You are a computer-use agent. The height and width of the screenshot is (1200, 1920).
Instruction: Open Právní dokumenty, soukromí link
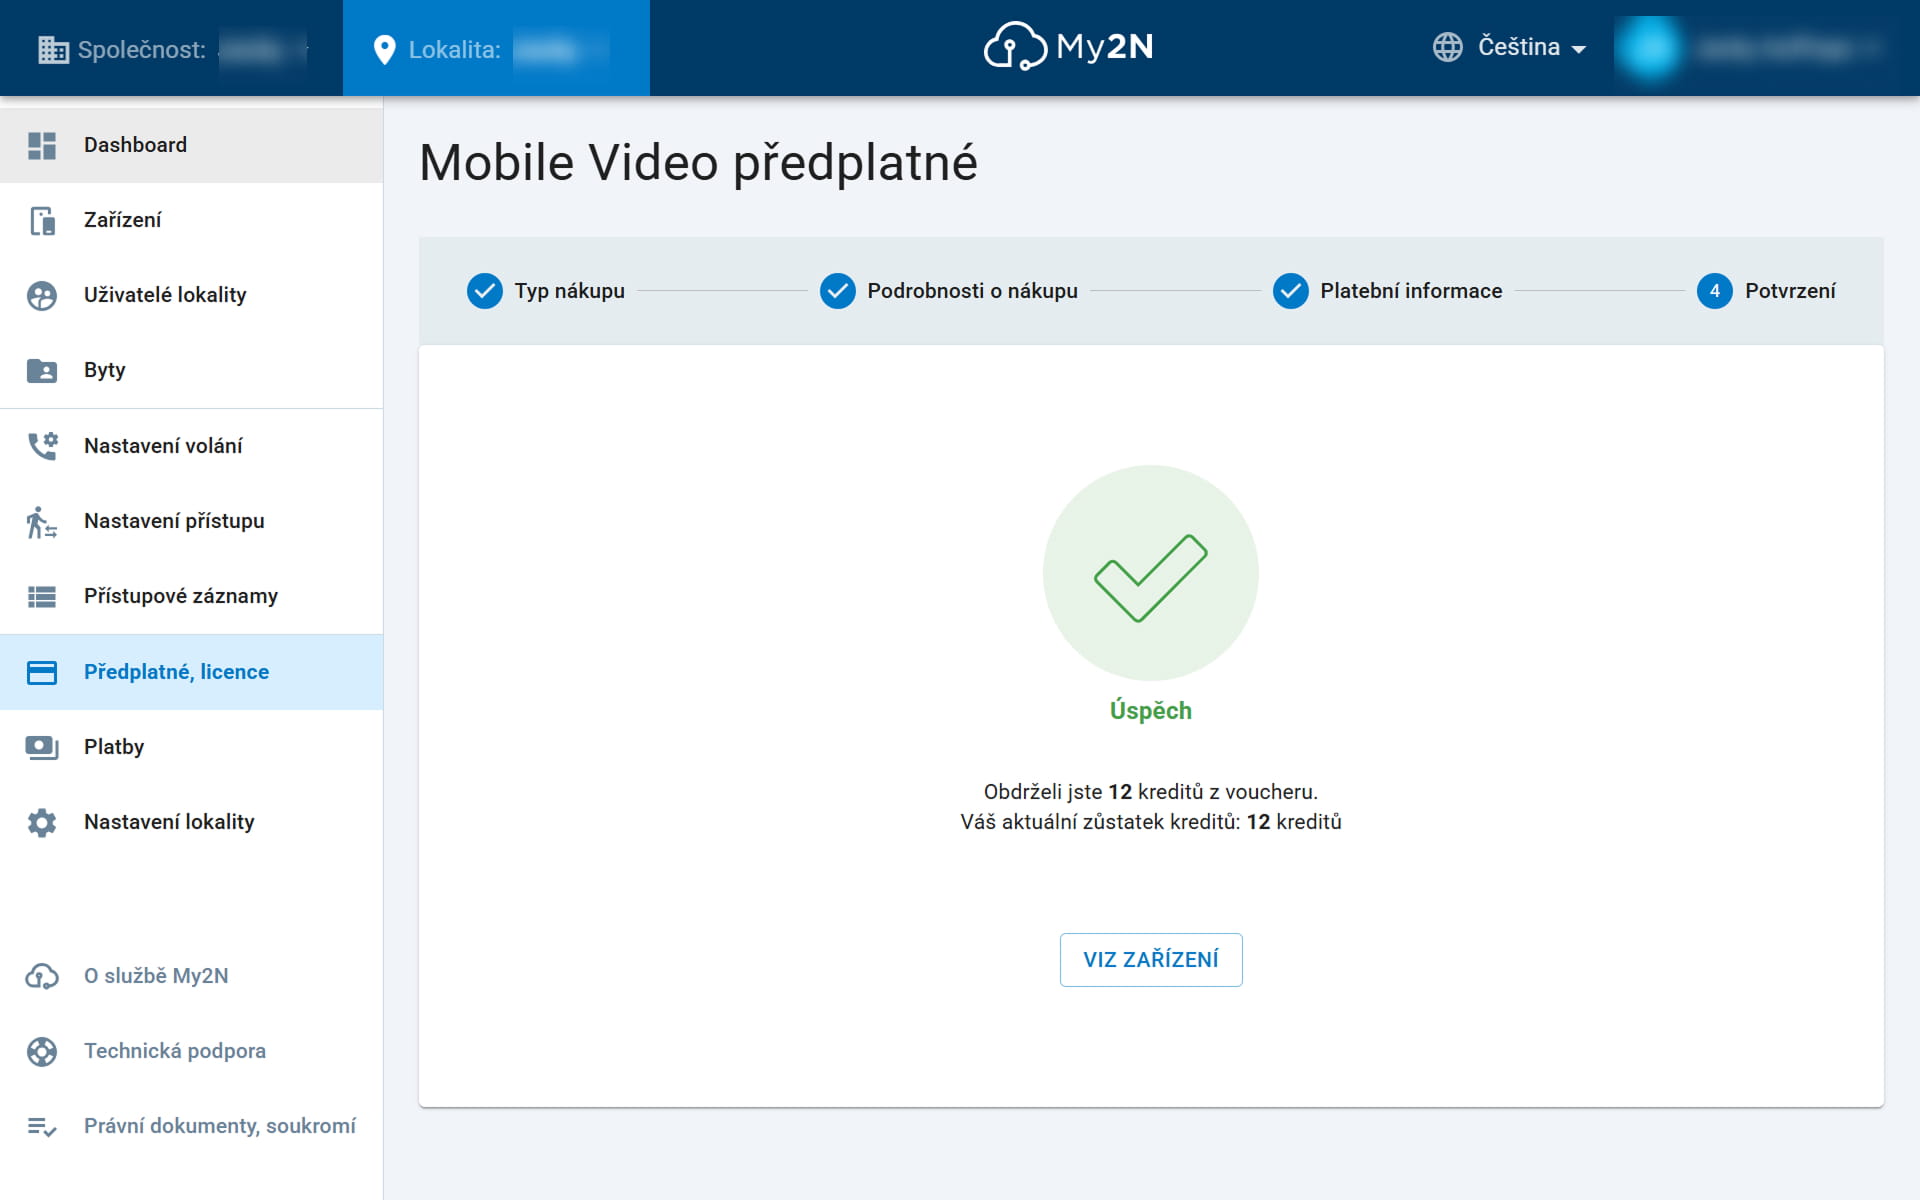191,1126
